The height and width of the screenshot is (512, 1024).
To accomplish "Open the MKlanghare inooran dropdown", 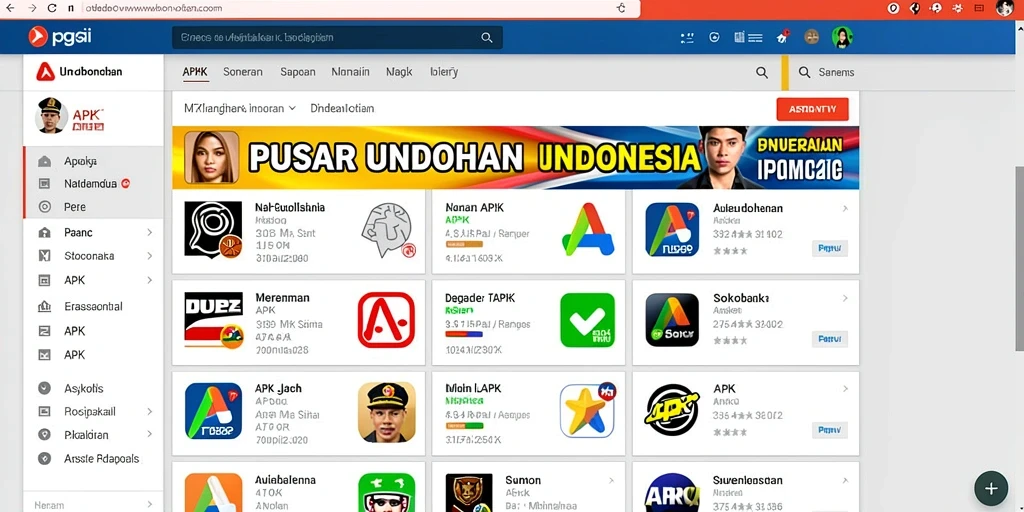I will pos(240,108).
